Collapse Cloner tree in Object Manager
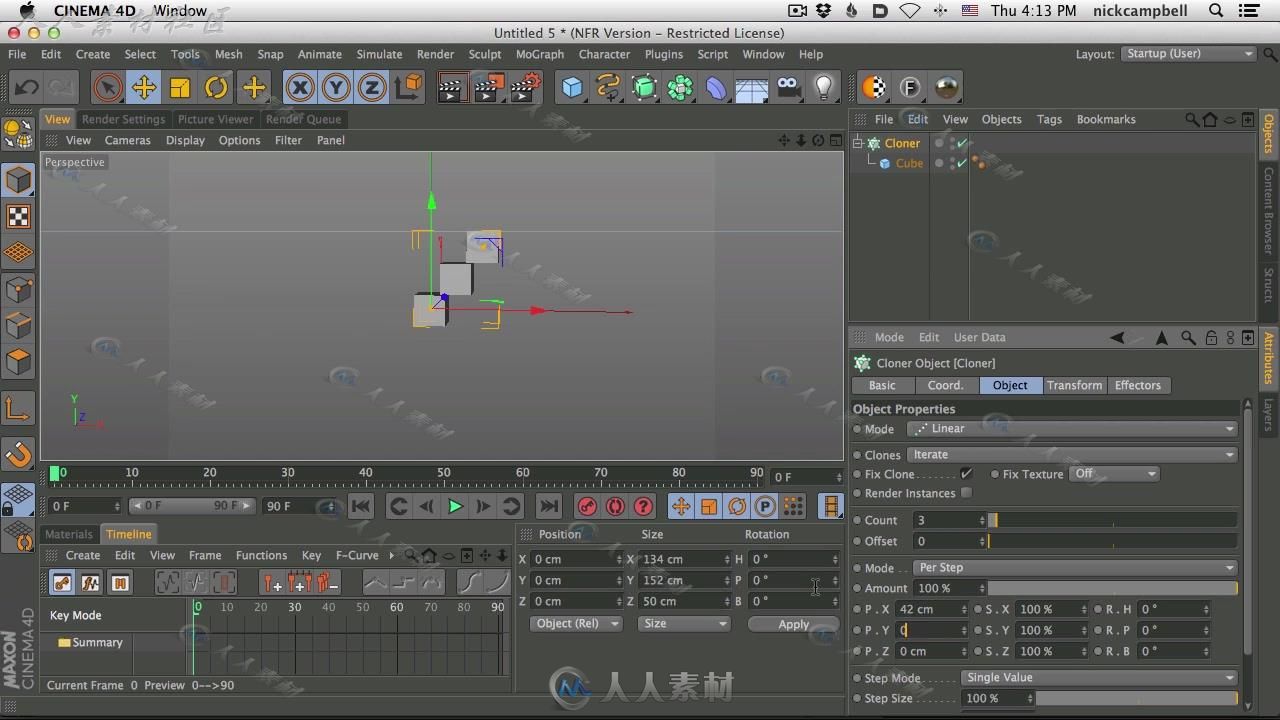 click(857, 143)
